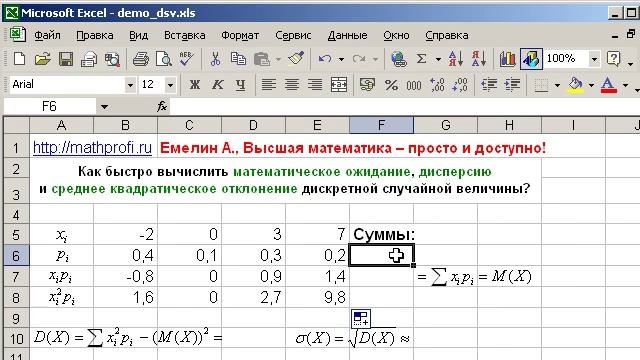Expand AutoSum functions dropdown arrow
Image resolution: width=640 pixels, height=360 pixels.
[x=438, y=59]
